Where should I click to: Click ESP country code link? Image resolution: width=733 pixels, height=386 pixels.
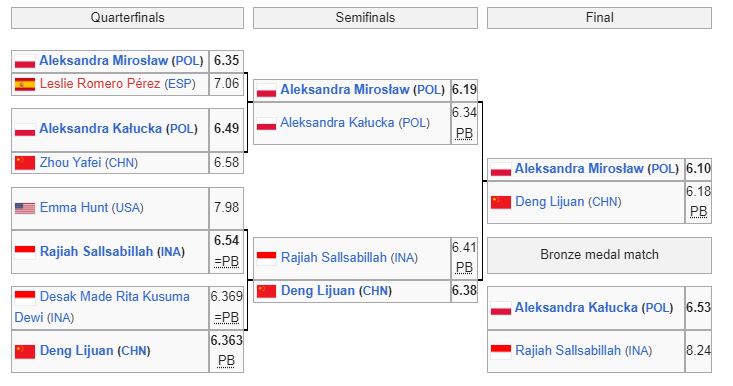pyautogui.click(x=180, y=84)
